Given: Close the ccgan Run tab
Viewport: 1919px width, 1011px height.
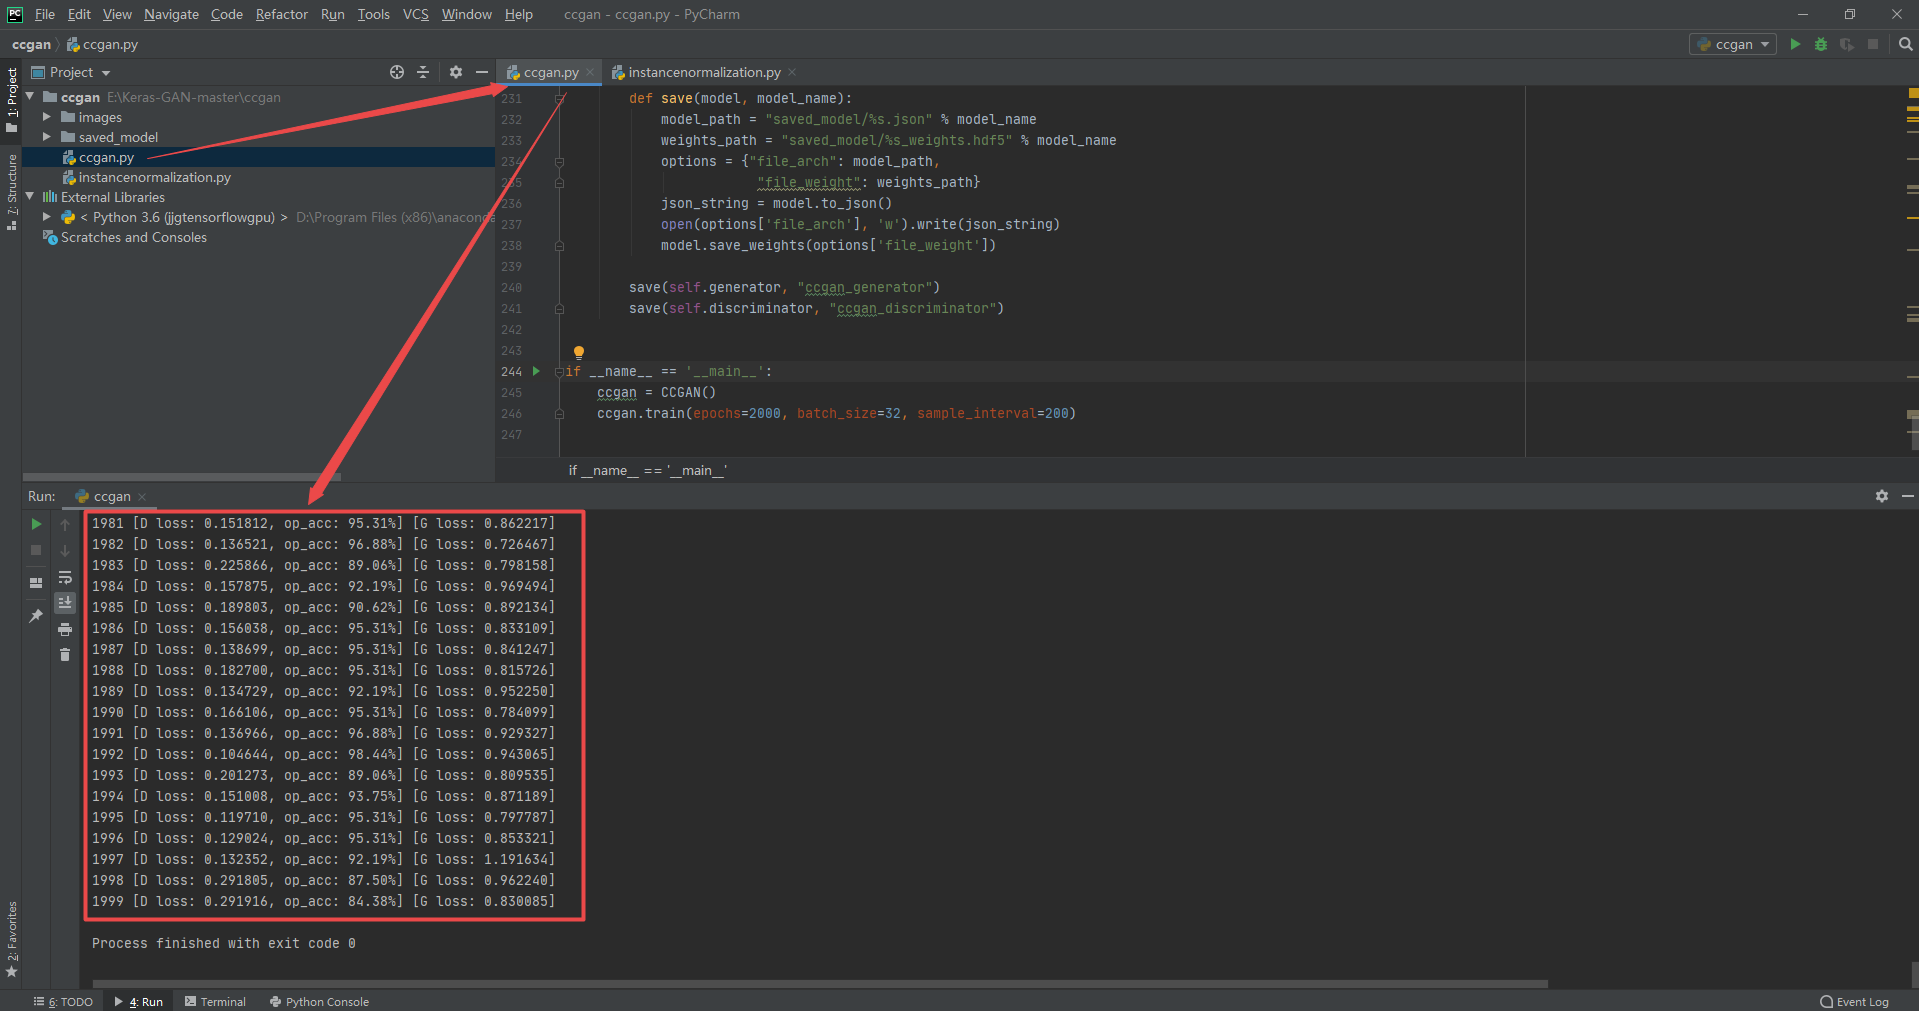Looking at the screenshot, I should [142, 497].
